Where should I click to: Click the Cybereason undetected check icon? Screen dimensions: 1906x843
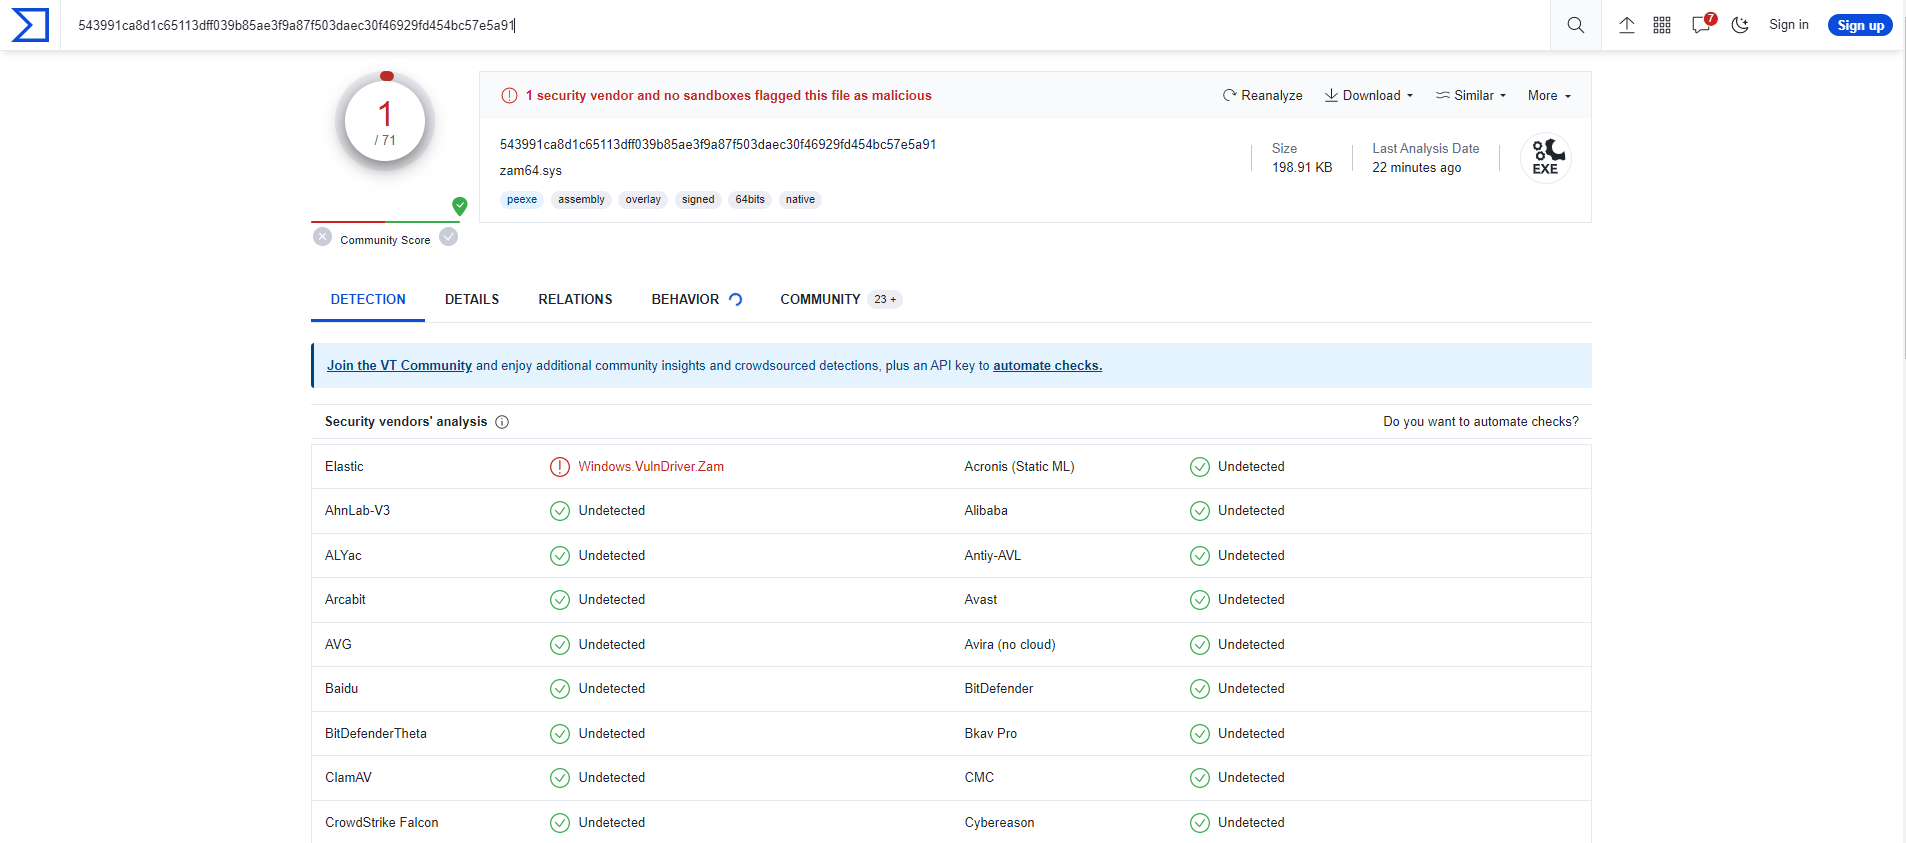(1200, 823)
